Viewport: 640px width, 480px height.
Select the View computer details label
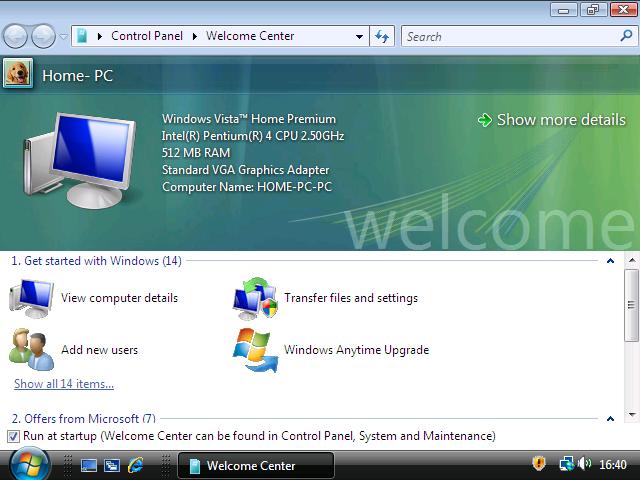coord(120,298)
